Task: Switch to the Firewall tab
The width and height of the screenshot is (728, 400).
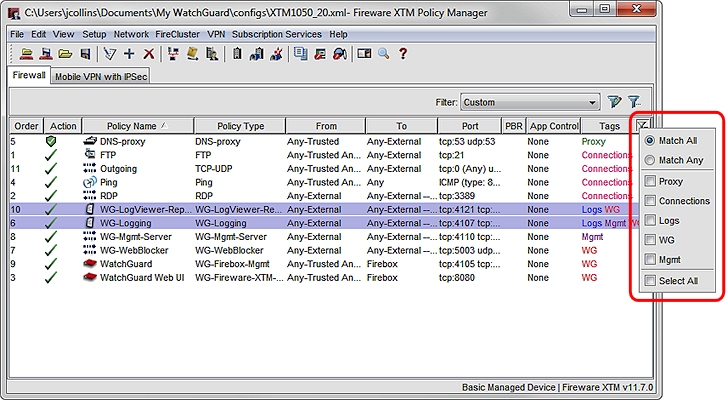Action: tap(29, 75)
